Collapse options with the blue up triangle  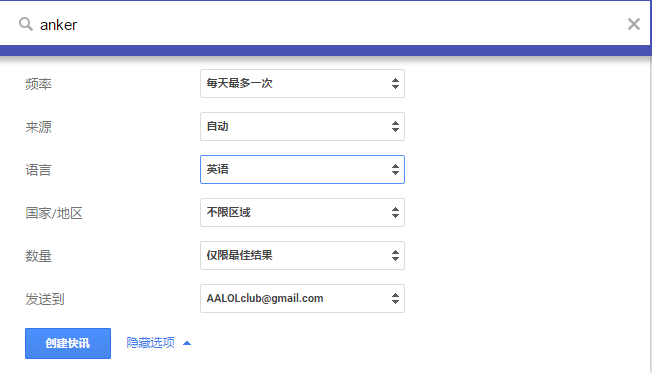click(187, 343)
